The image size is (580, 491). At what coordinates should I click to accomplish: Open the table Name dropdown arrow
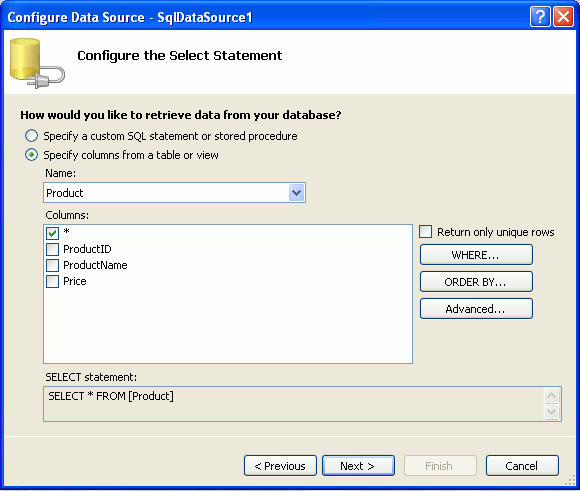click(x=296, y=193)
